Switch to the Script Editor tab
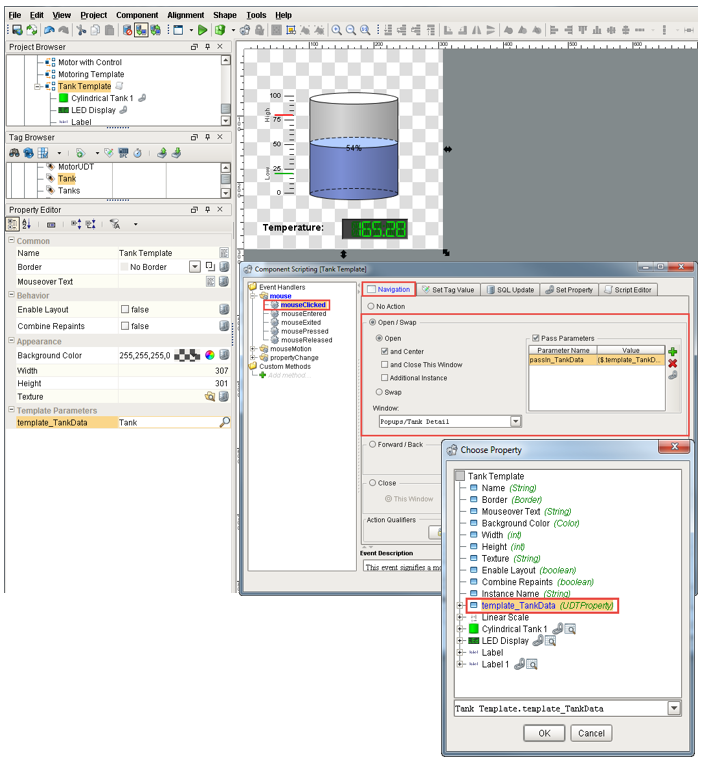Image resolution: width=701 pixels, height=766 pixels. tap(628, 290)
